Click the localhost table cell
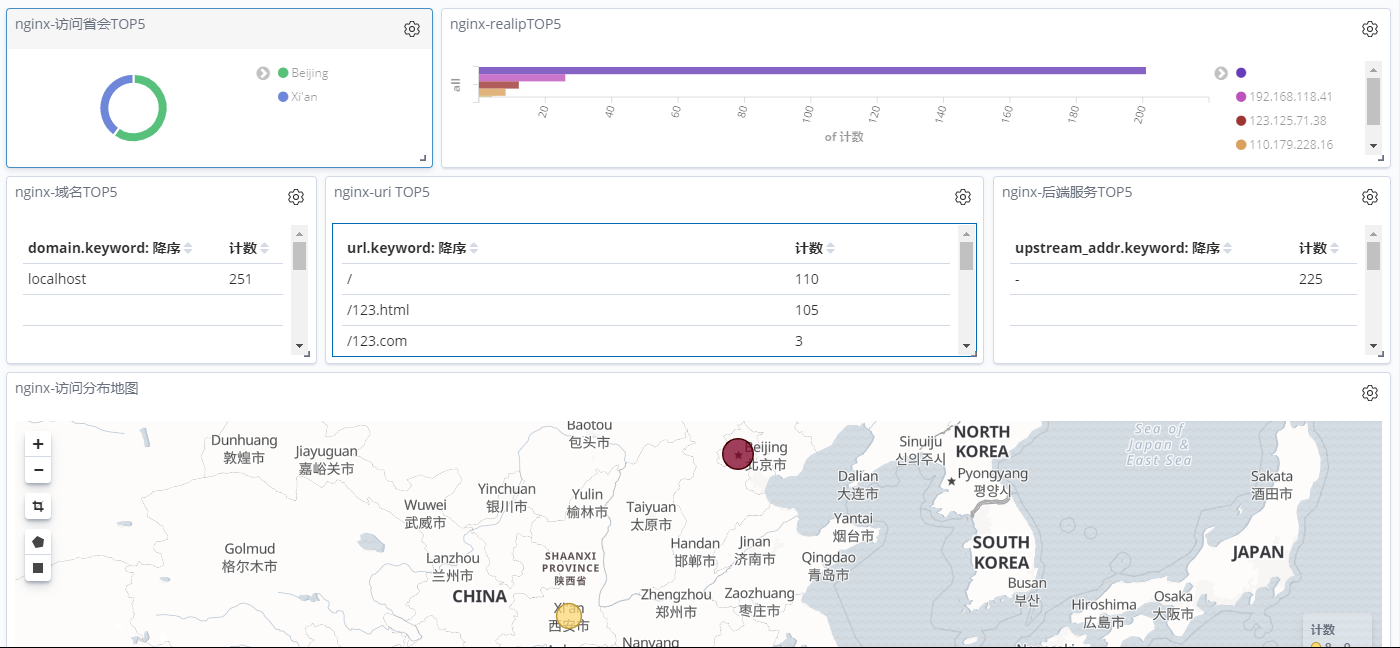Screen dimensions: 1400x648 [x=57, y=279]
